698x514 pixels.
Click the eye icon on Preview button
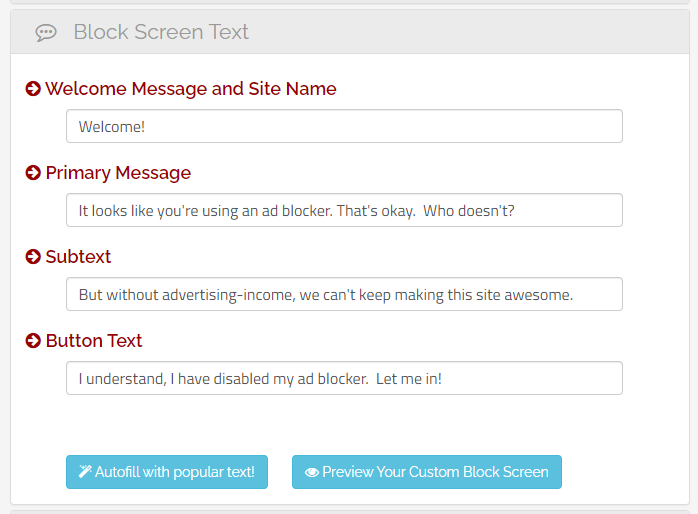[312, 472]
